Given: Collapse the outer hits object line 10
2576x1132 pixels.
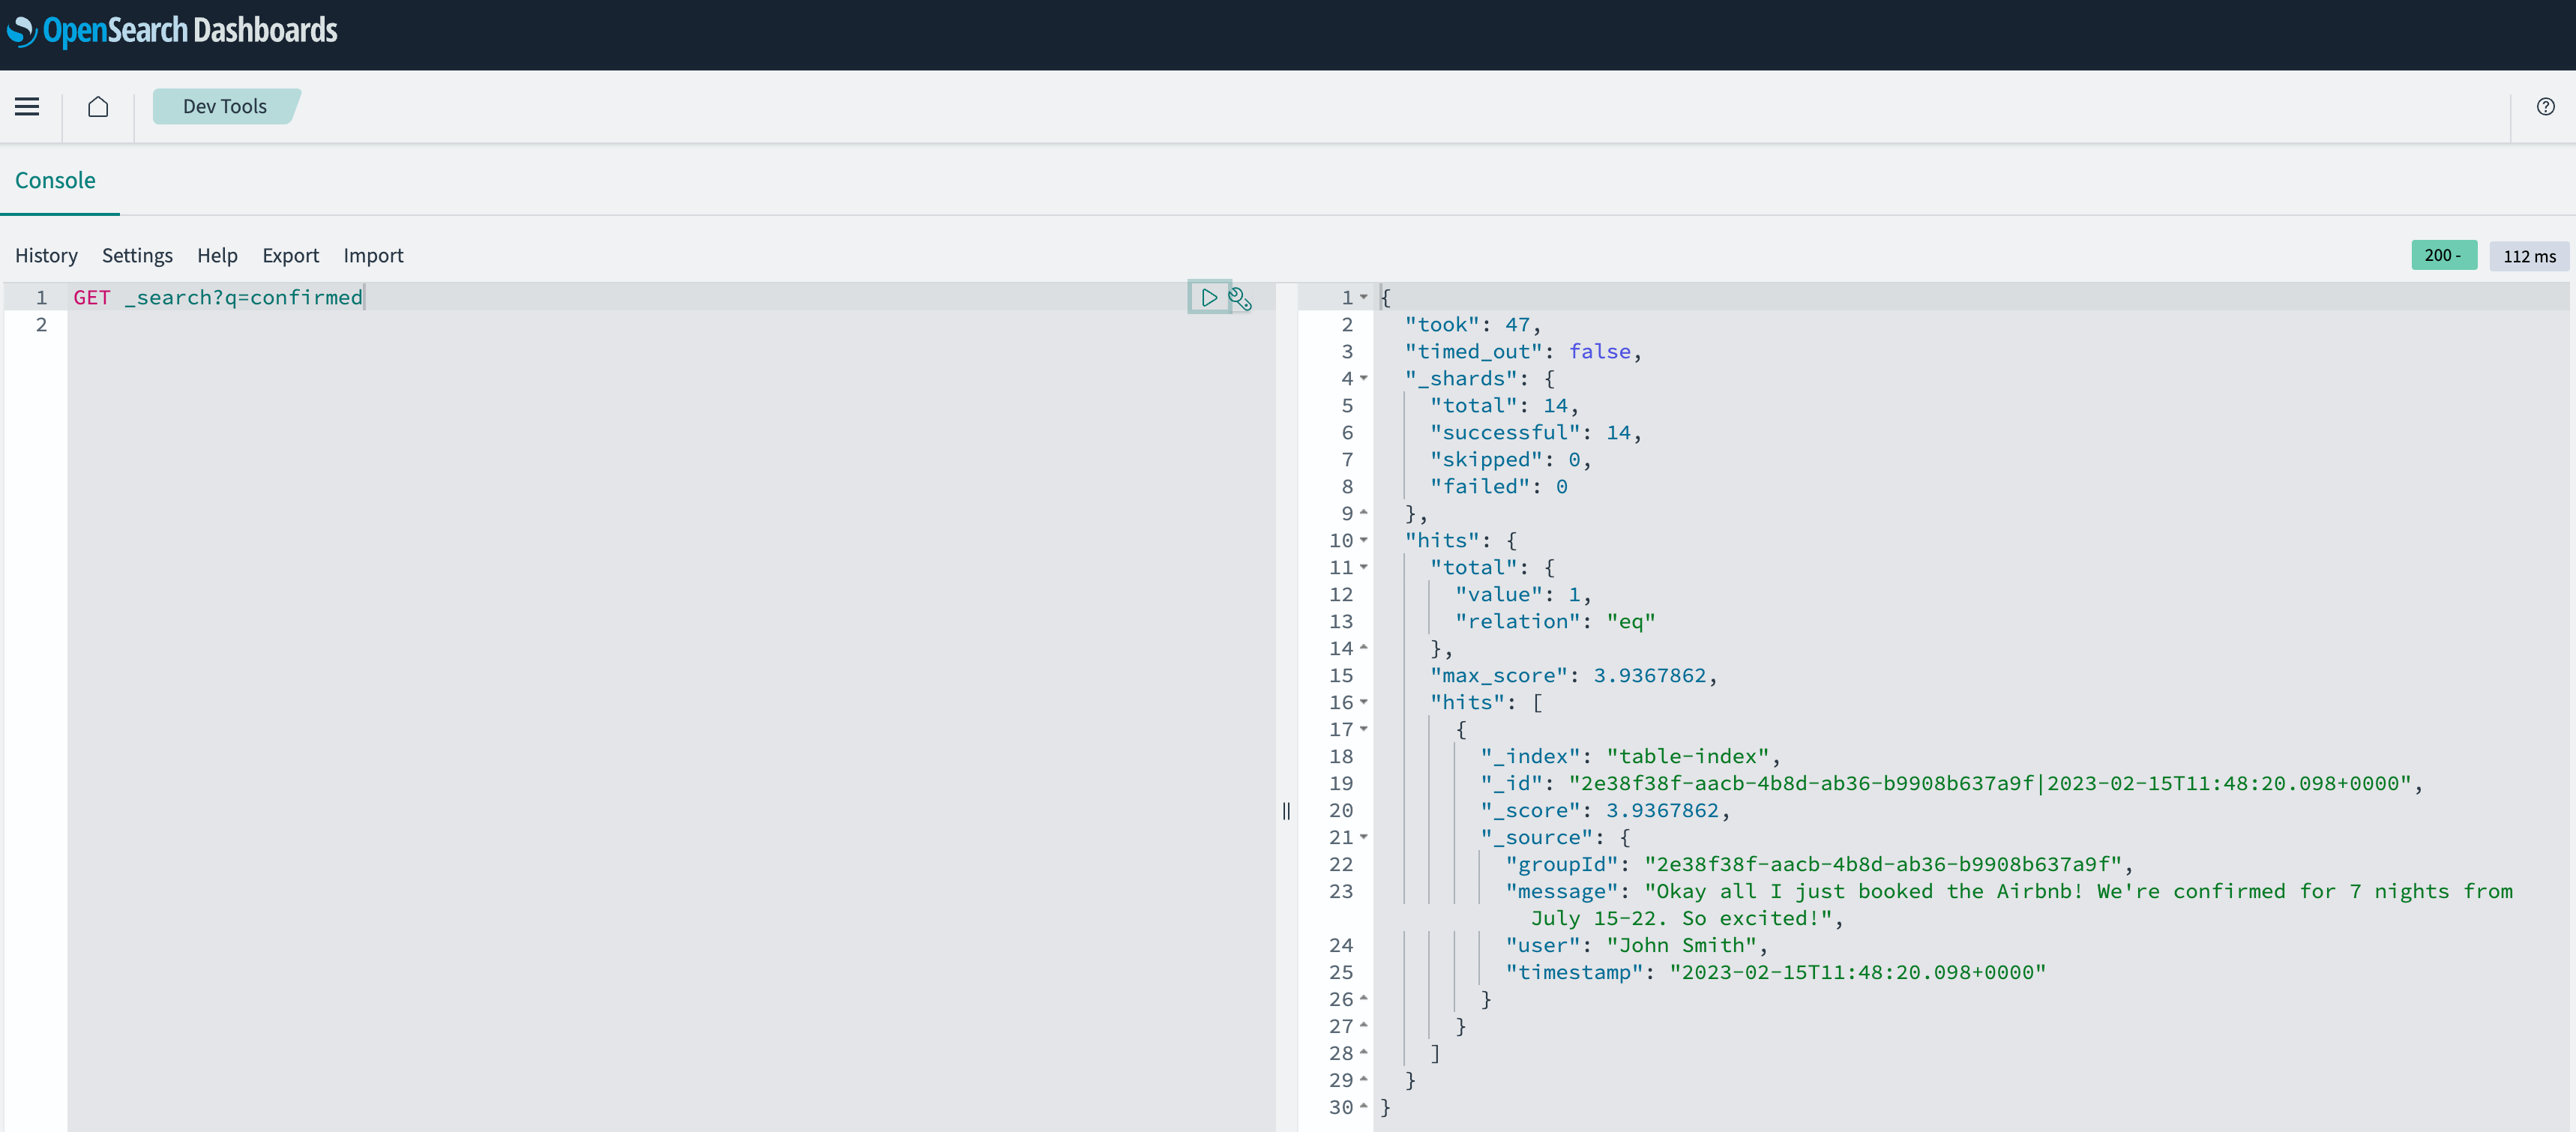Looking at the screenshot, I should (x=1363, y=540).
